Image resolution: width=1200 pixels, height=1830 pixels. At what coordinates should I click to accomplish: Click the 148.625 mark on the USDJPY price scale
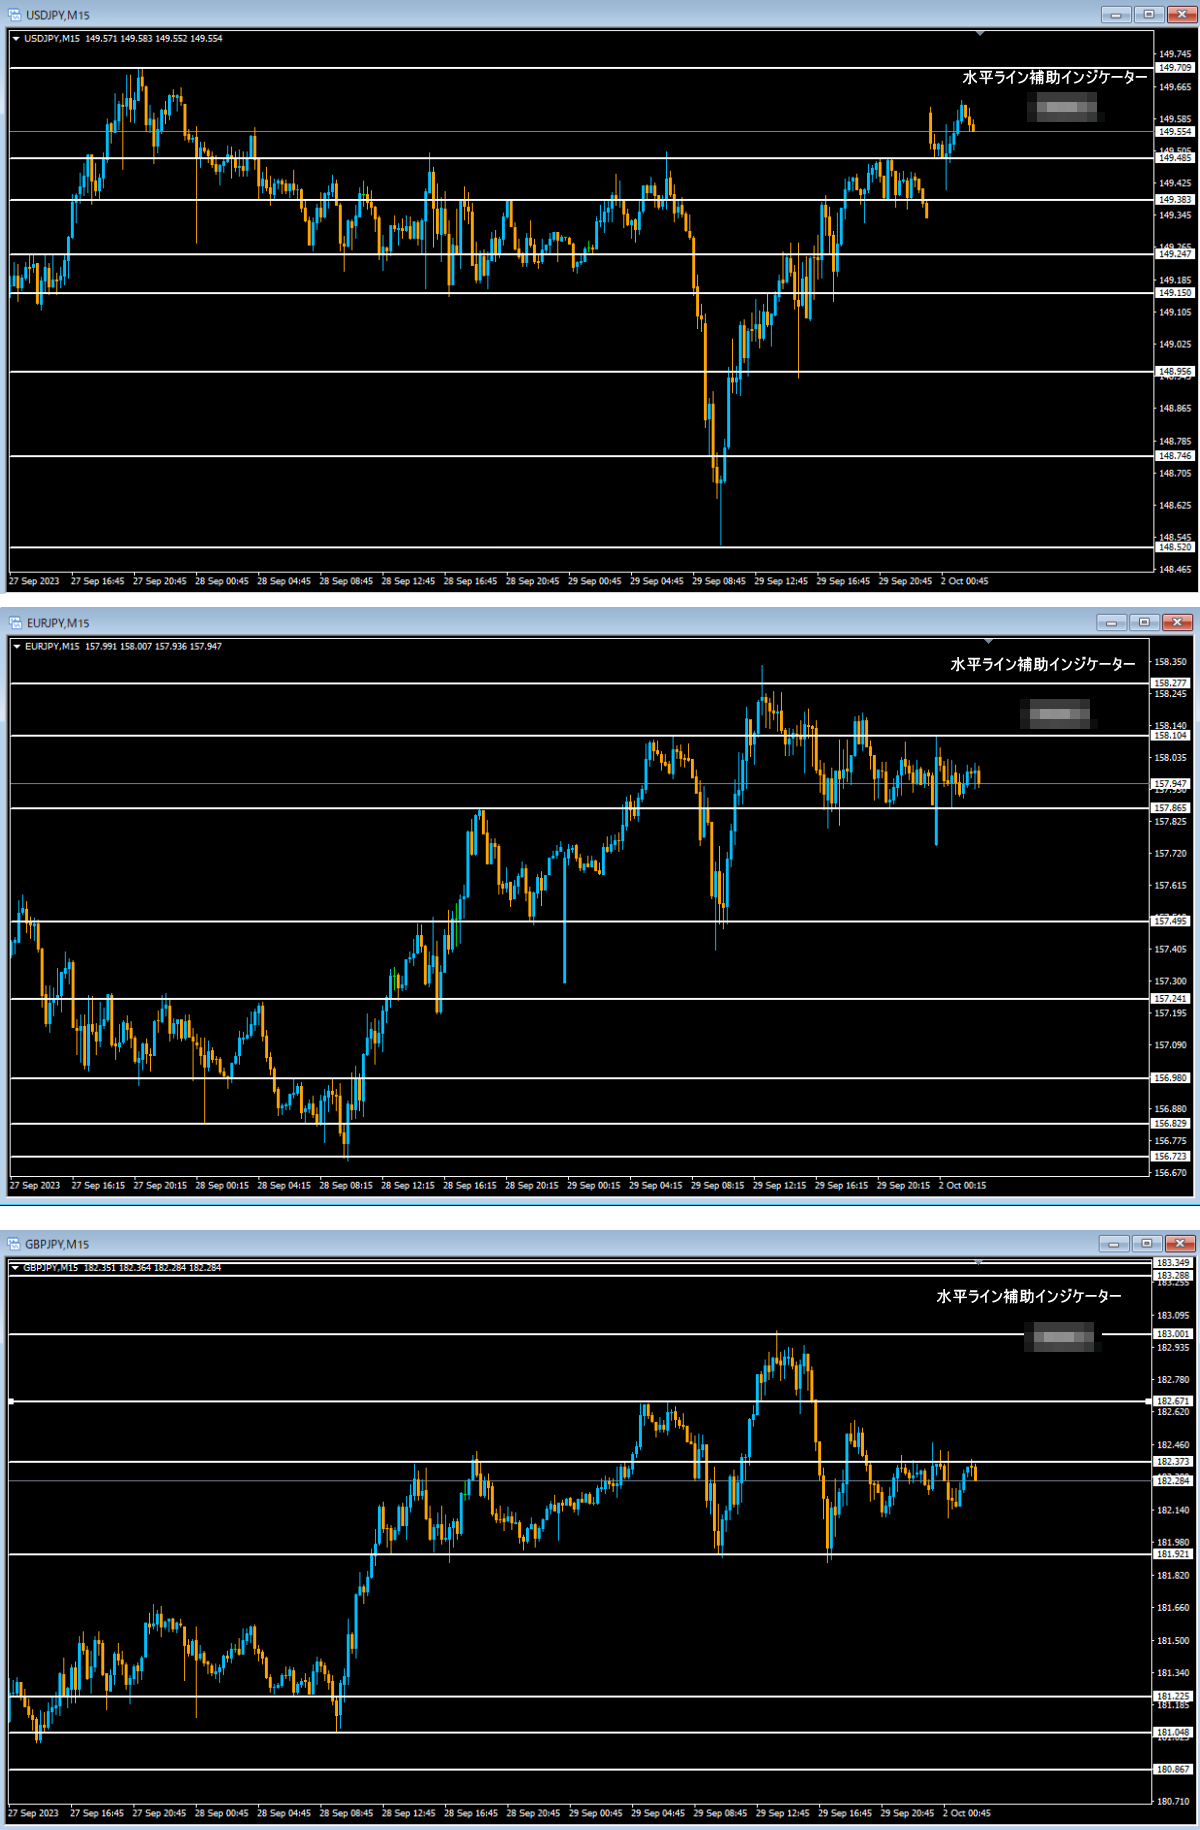tap(1174, 506)
